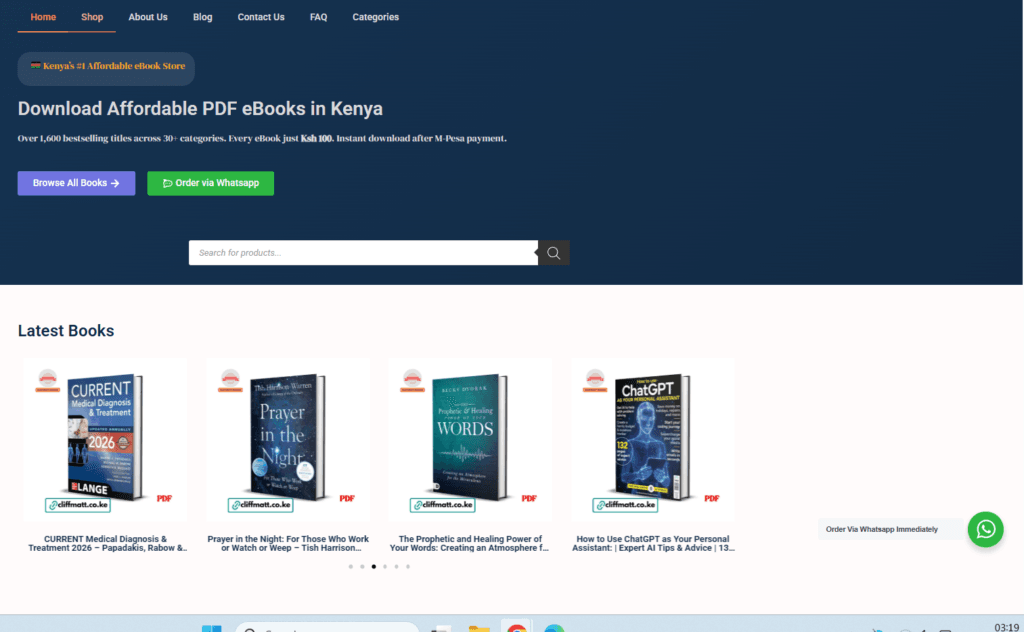Open the Prayer in the Night title link
Screen dimensions: 1024x632
tap(288, 543)
